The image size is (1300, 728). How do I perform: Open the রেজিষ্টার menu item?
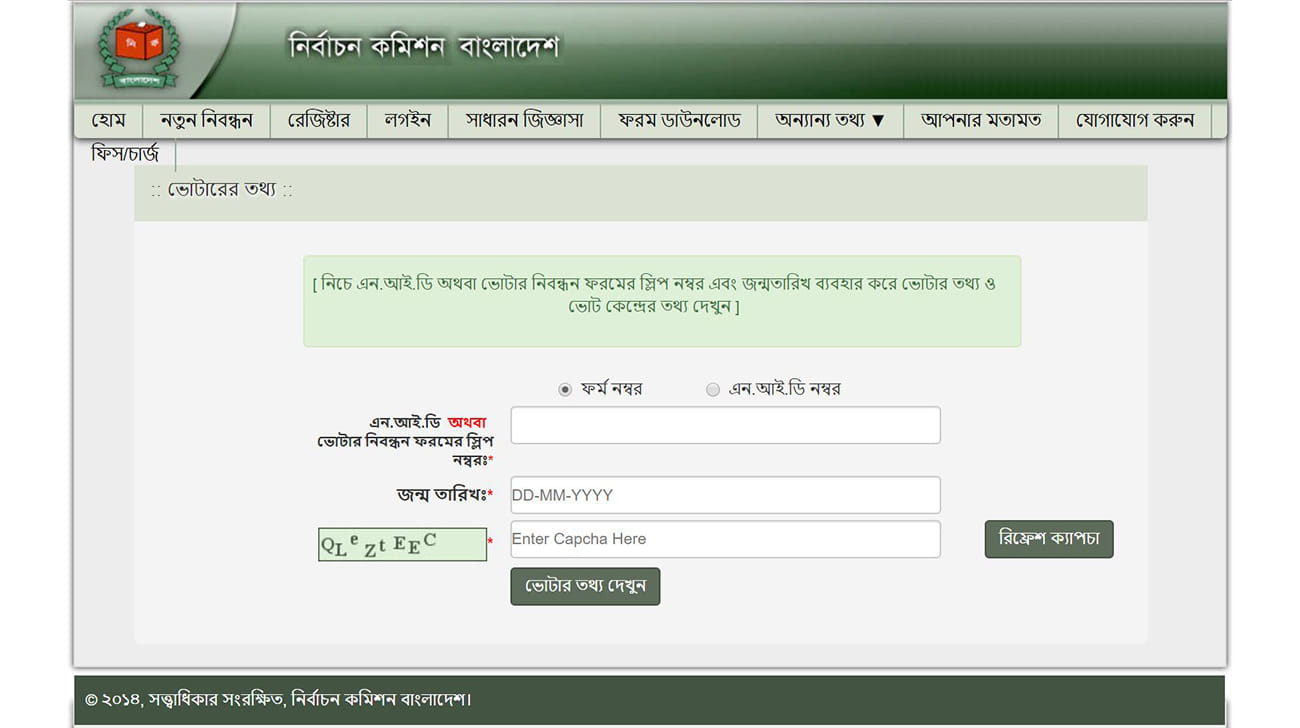pos(319,121)
